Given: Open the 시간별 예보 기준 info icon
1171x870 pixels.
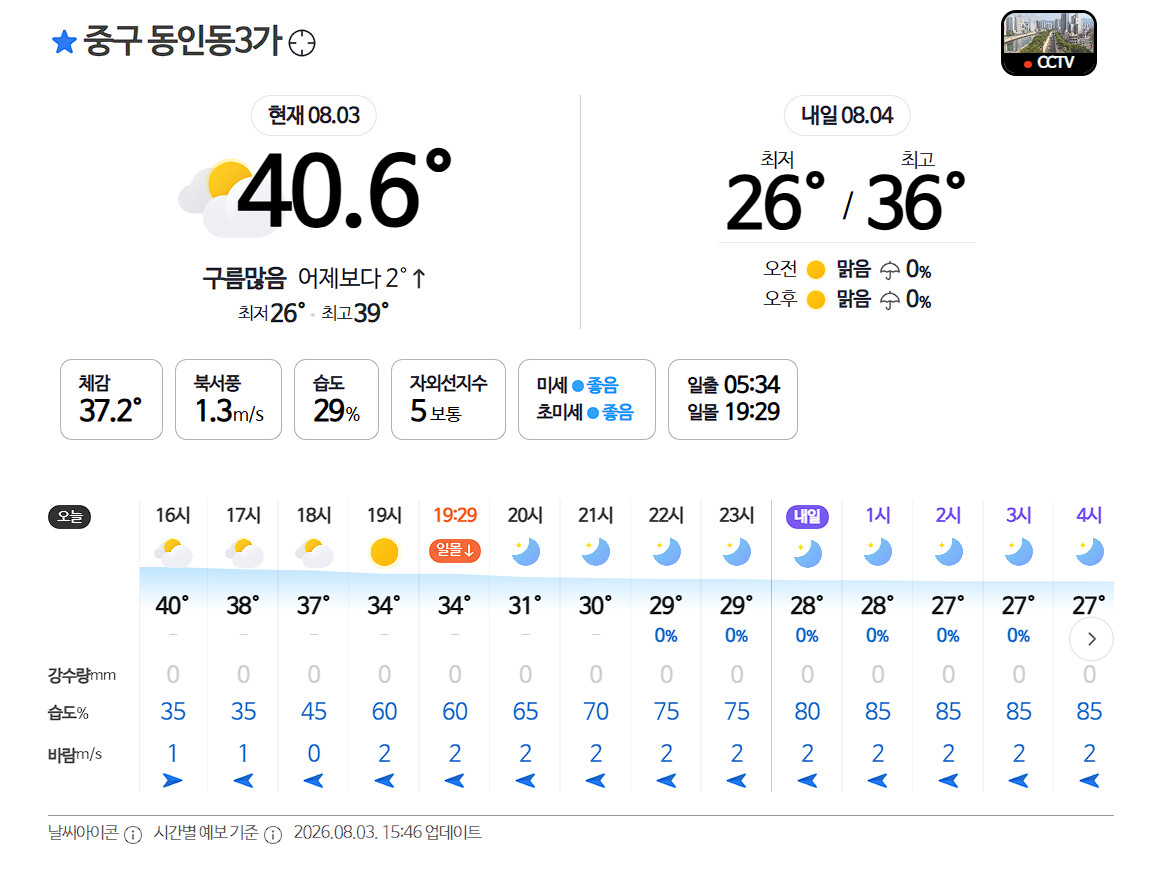Looking at the screenshot, I should coord(273,835).
